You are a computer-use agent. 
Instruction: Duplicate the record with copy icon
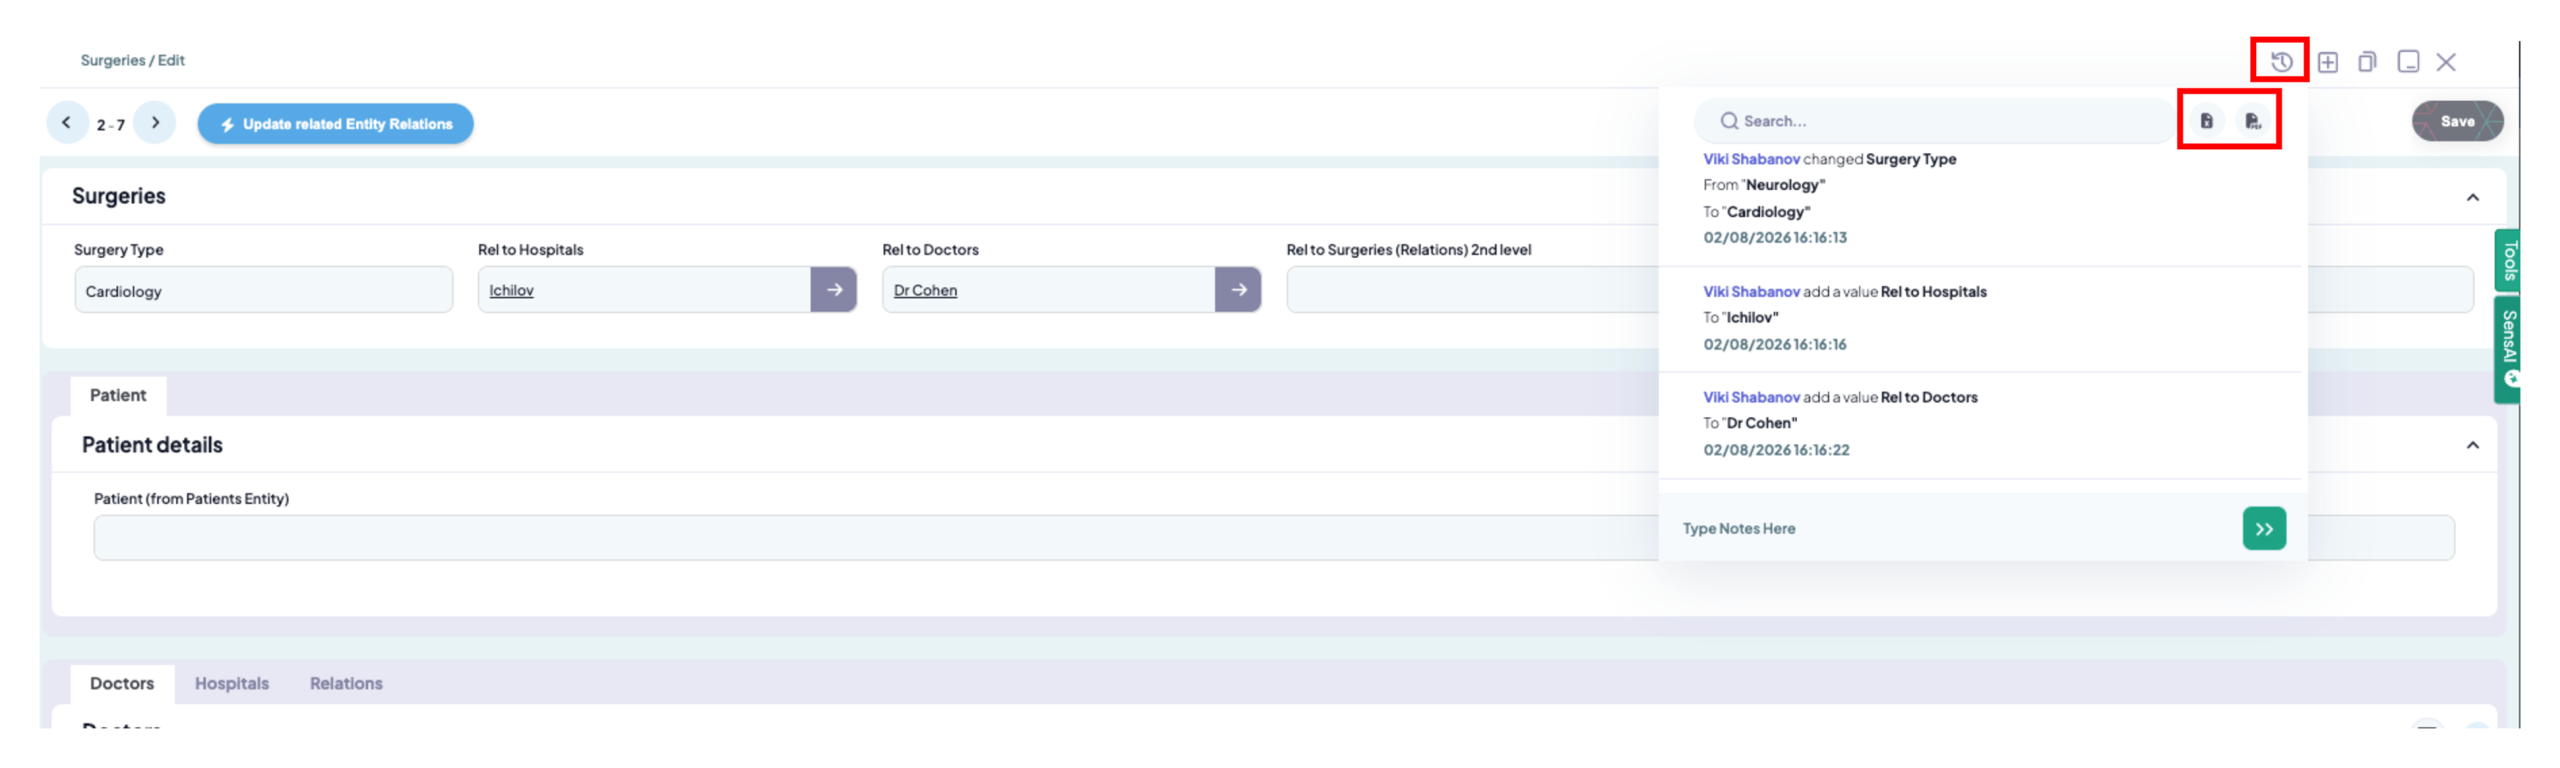pos(2366,62)
